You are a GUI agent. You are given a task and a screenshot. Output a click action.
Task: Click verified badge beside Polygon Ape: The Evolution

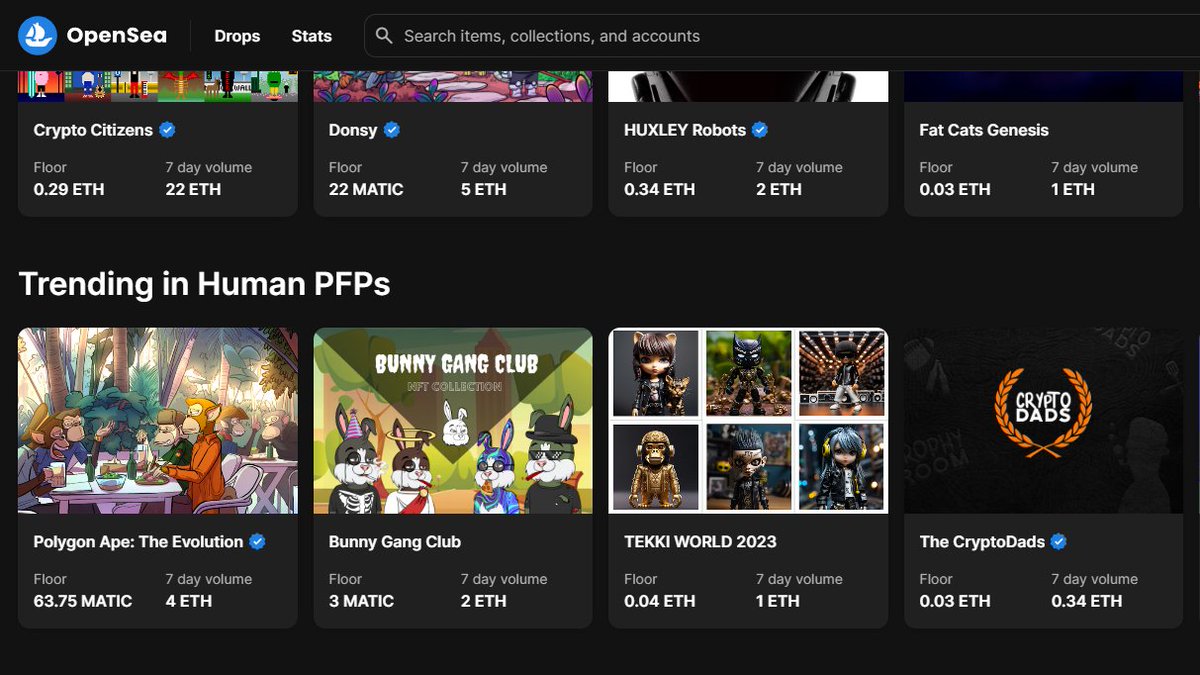[257, 542]
